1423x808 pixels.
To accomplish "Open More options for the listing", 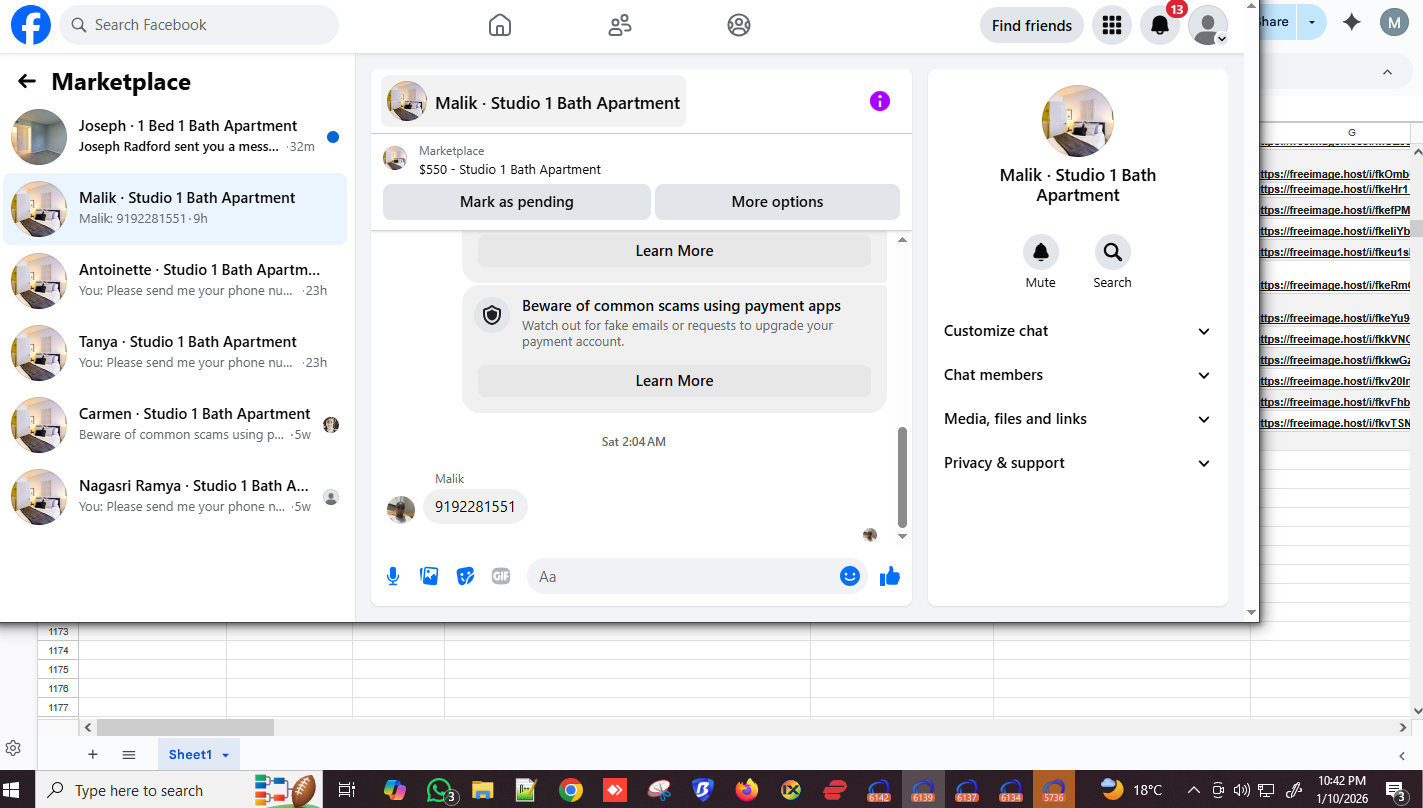I will tap(777, 202).
